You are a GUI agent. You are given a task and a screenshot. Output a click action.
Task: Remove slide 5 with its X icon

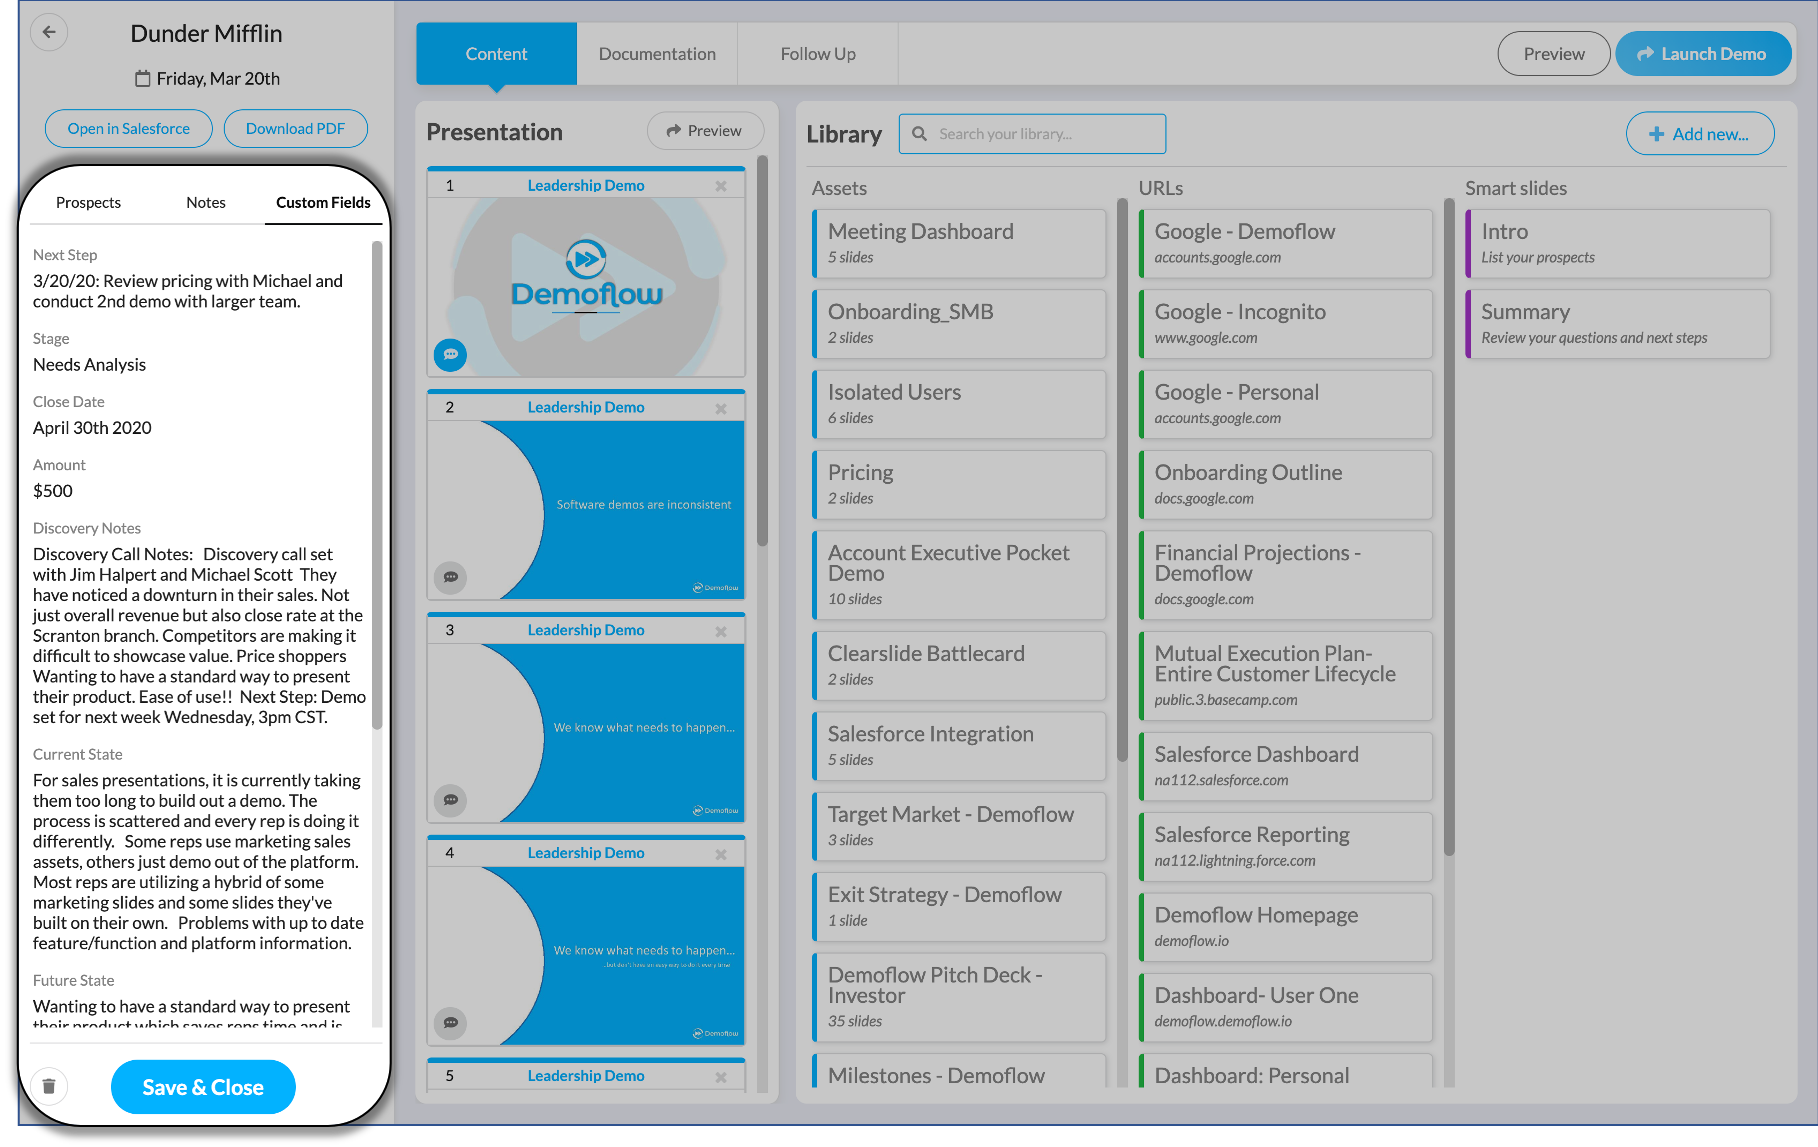pyautogui.click(x=721, y=1077)
